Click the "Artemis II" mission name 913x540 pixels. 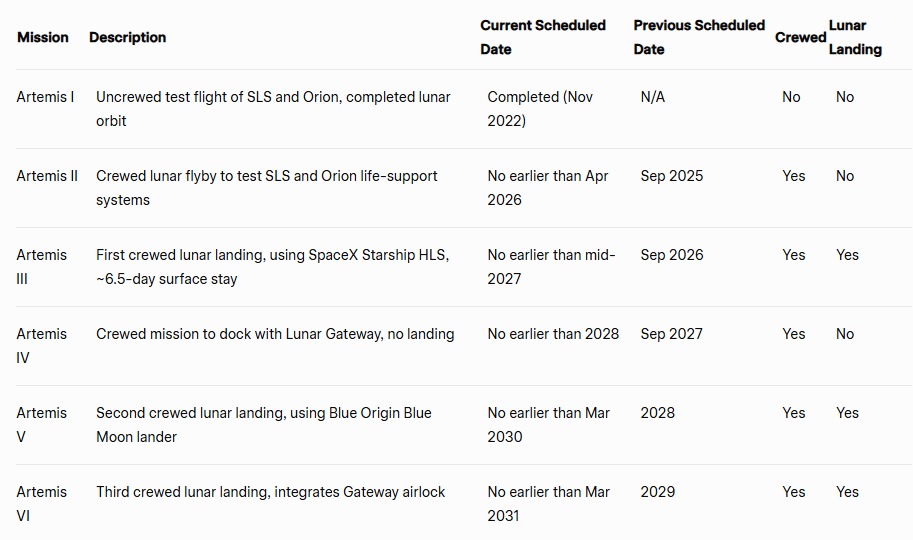47,176
